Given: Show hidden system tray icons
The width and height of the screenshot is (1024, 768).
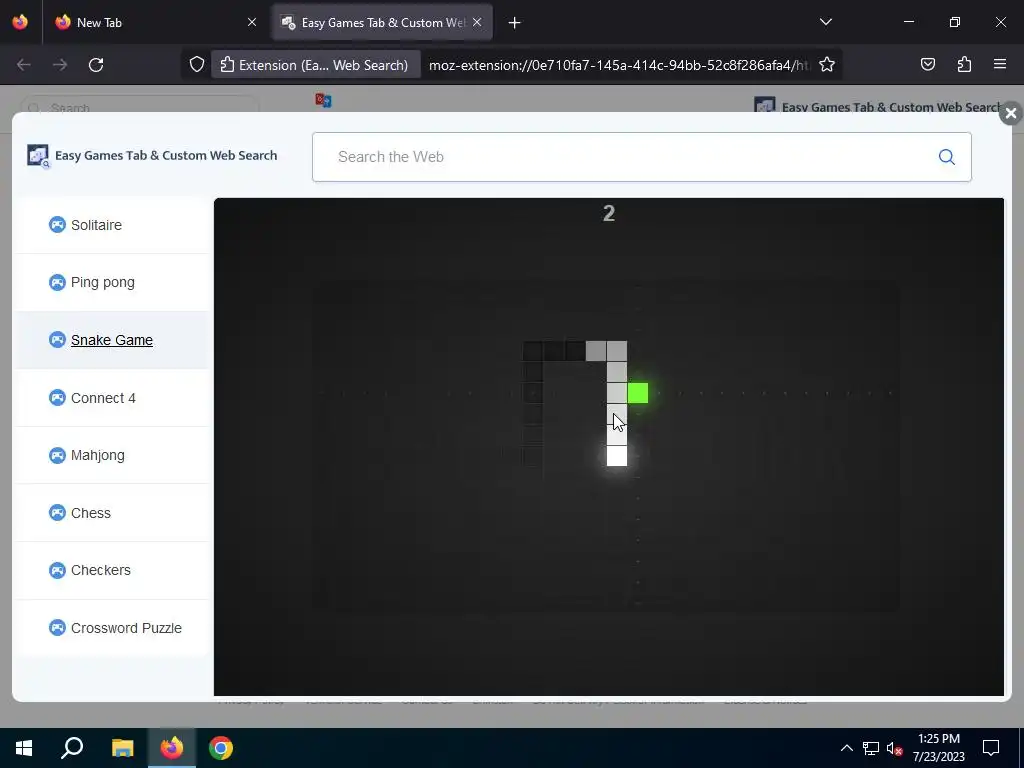Looking at the screenshot, I should point(846,748).
